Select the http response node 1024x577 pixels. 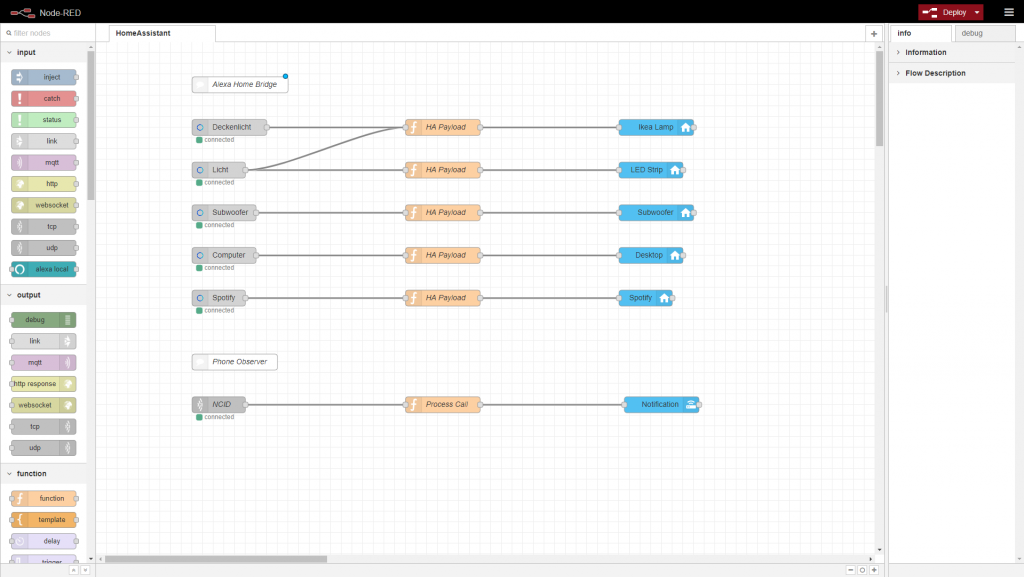(42, 383)
